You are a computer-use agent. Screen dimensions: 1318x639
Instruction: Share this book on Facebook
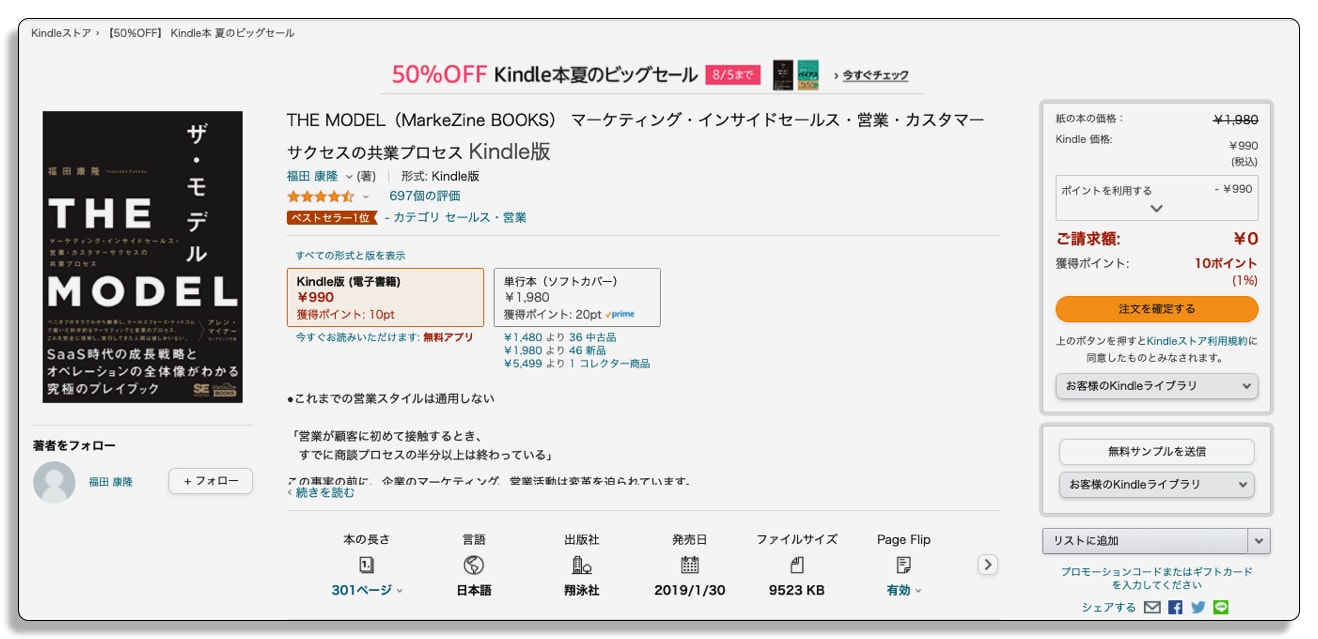coord(1175,607)
